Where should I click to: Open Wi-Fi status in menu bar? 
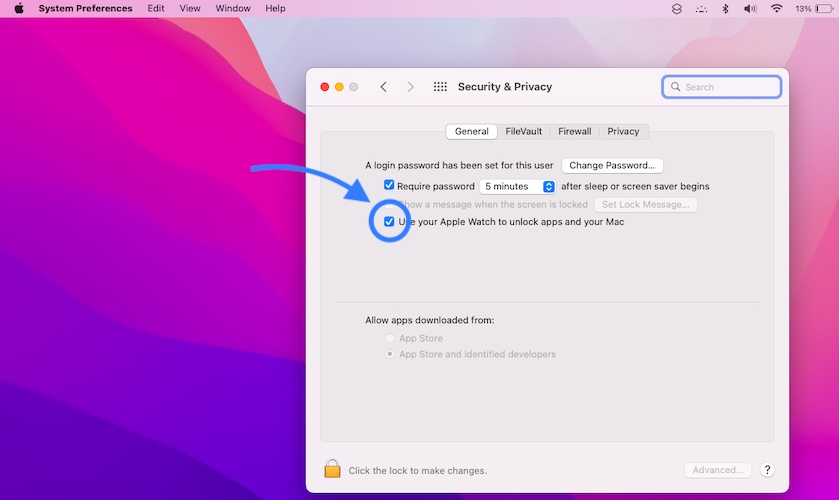click(x=776, y=9)
